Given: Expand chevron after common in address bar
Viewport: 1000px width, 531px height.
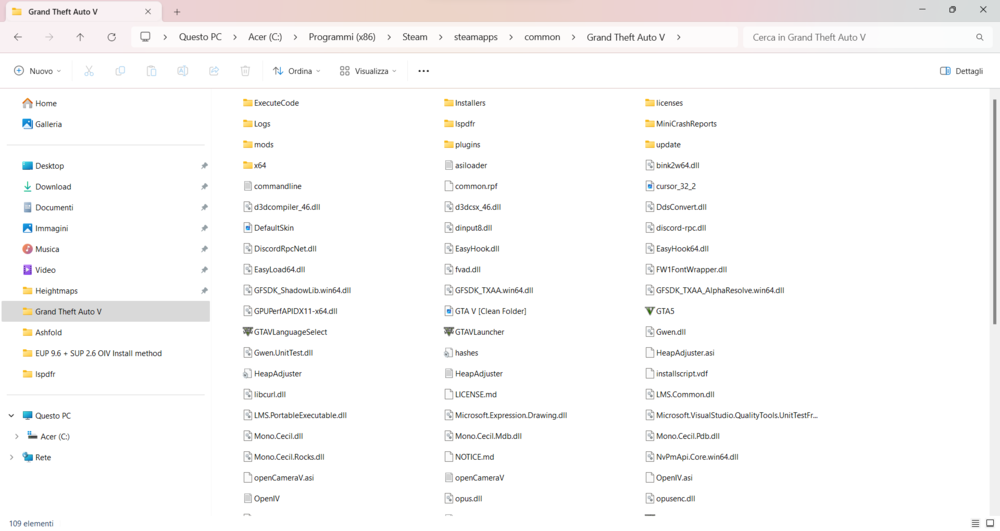Looking at the screenshot, I should (x=573, y=37).
